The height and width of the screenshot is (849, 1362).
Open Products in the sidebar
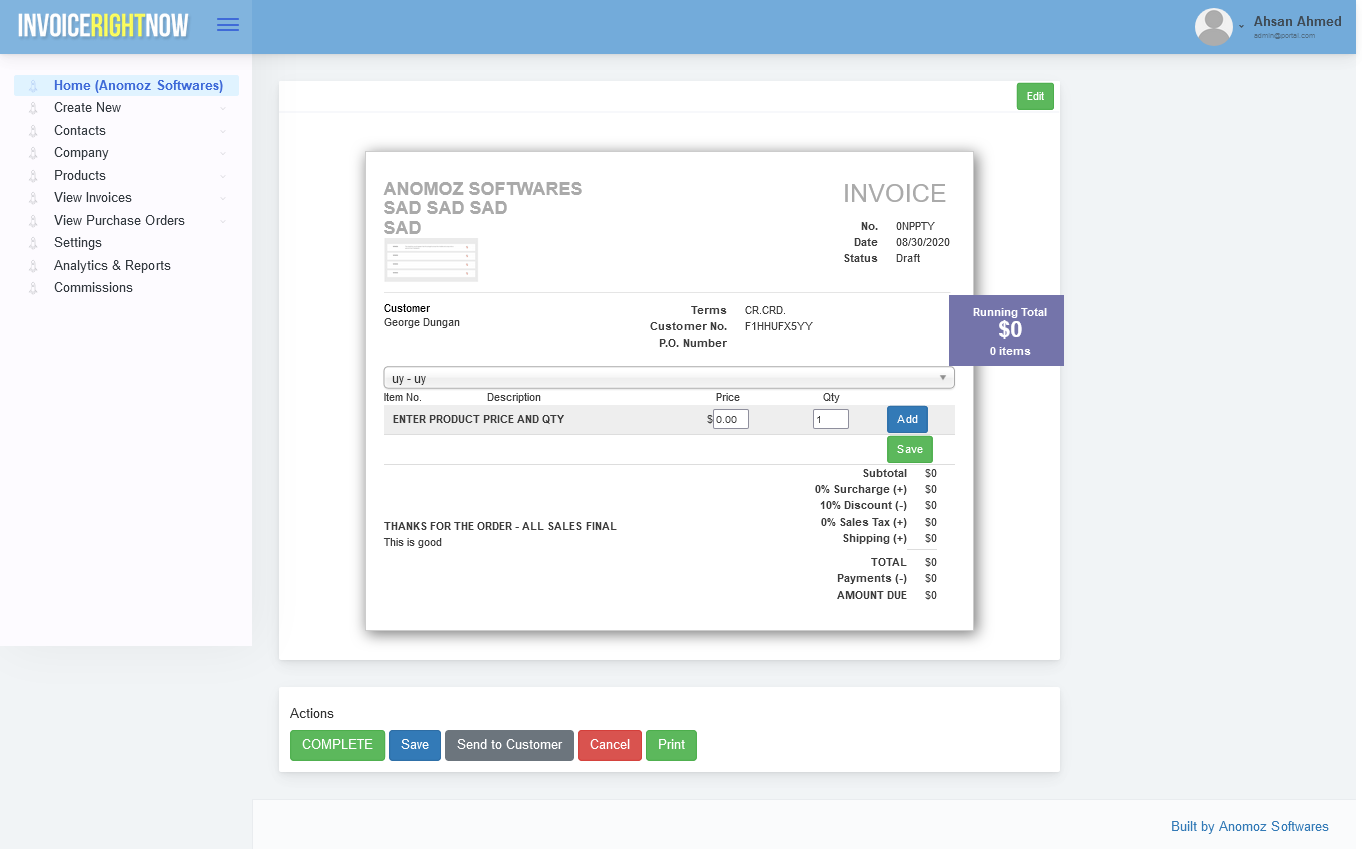80,175
